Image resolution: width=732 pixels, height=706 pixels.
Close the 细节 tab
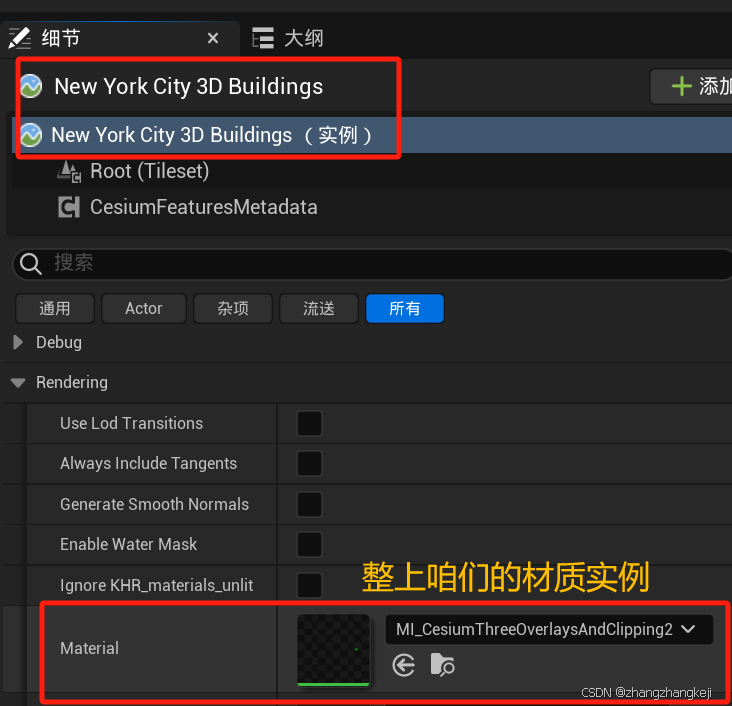[213, 38]
